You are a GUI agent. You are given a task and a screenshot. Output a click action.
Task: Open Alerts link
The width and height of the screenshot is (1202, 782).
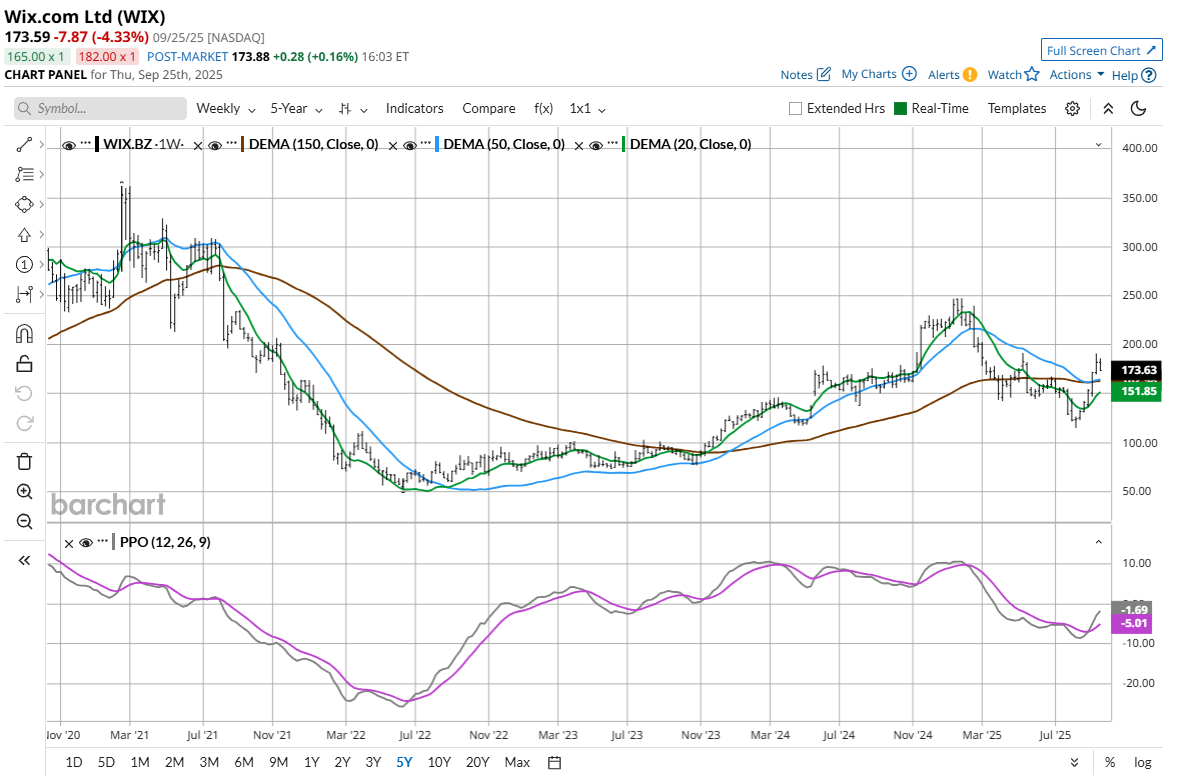pyautogui.click(x=952, y=74)
